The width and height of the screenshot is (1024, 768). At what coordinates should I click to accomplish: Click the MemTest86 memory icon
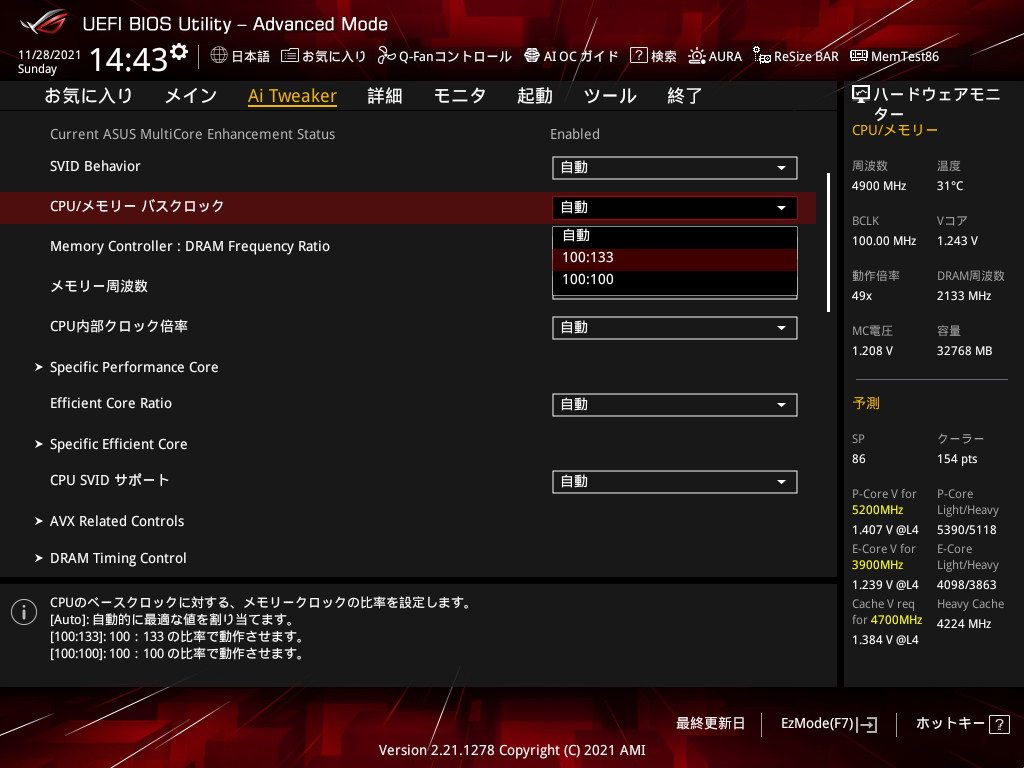click(x=859, y=56)
